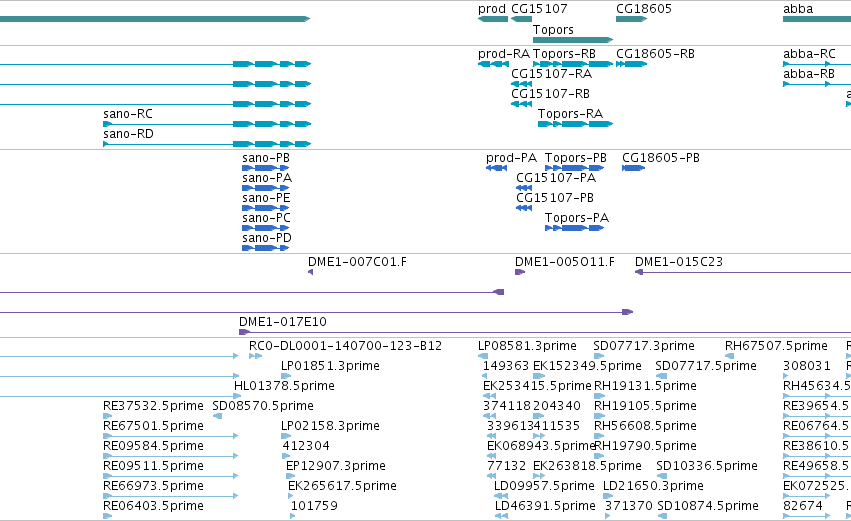
Task: Click EST EK263818.5prime
Action: [x=539, y=476]
